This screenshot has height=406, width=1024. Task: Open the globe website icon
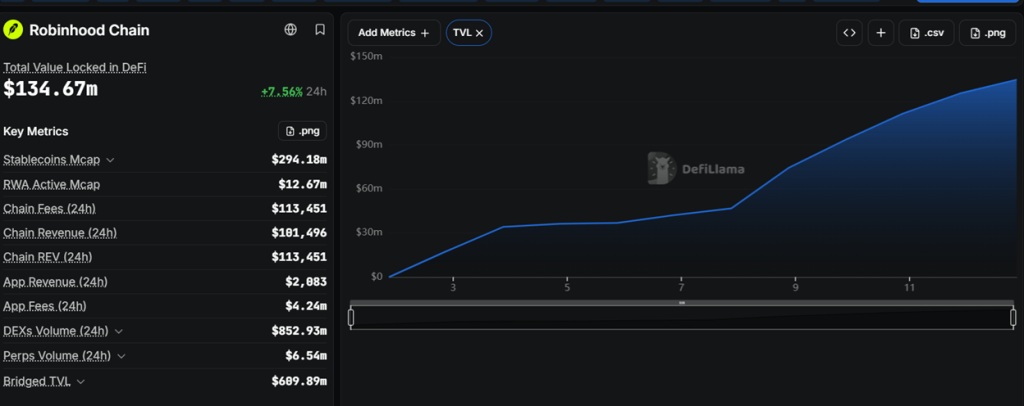click(291, 29)
